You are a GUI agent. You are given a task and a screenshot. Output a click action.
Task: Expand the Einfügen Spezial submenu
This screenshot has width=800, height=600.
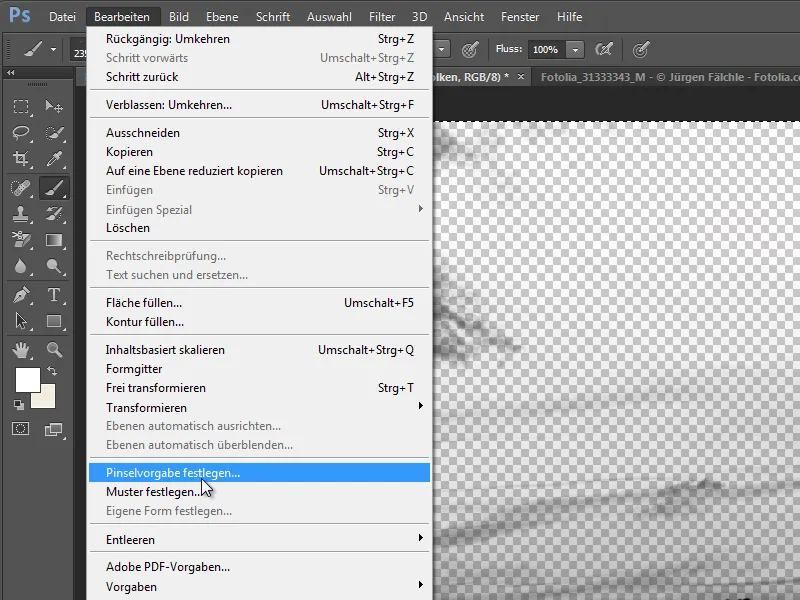coord(420,209)
